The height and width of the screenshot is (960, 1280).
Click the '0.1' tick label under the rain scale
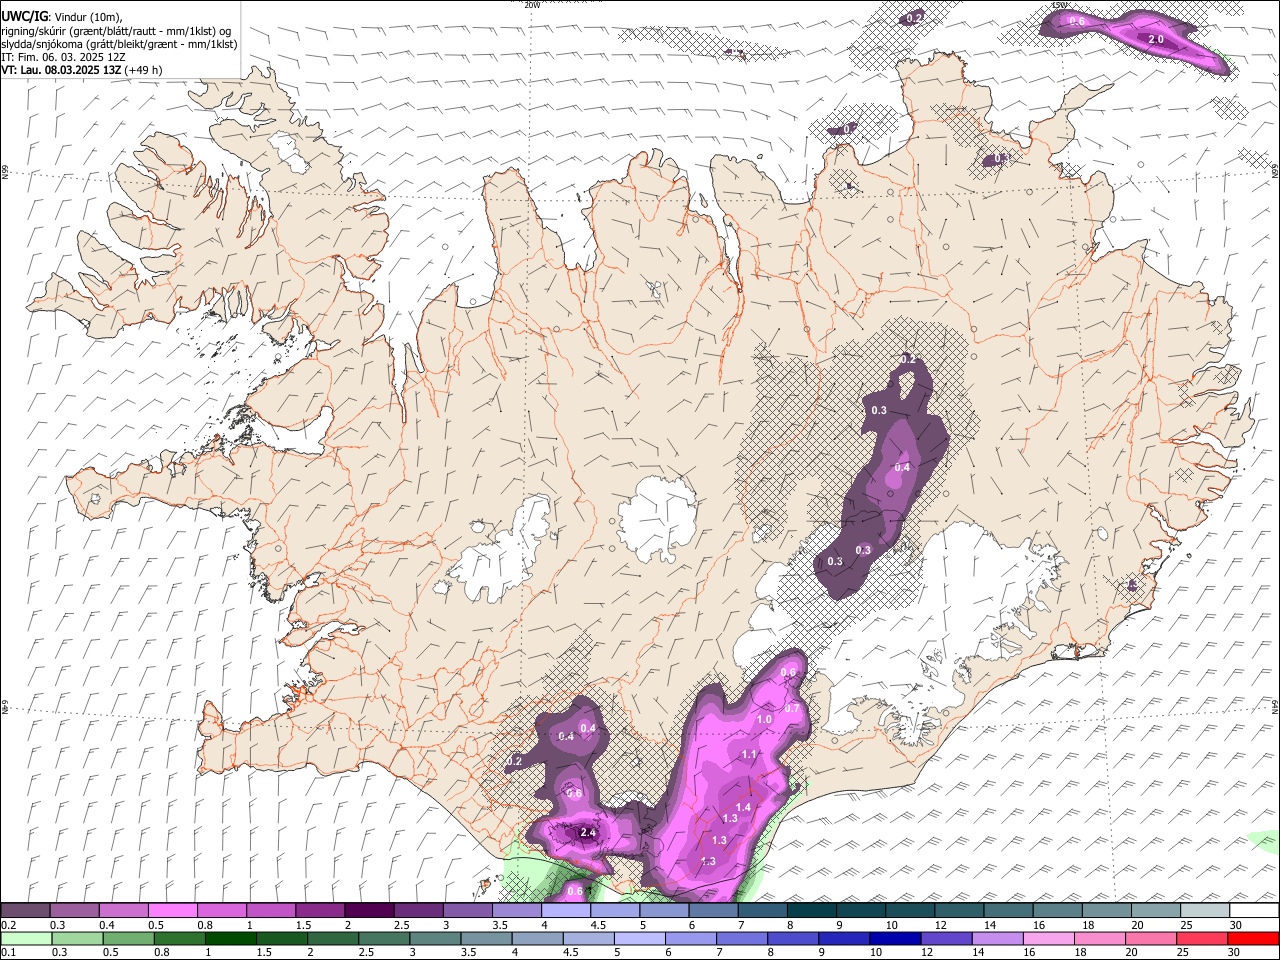point(8,952)
